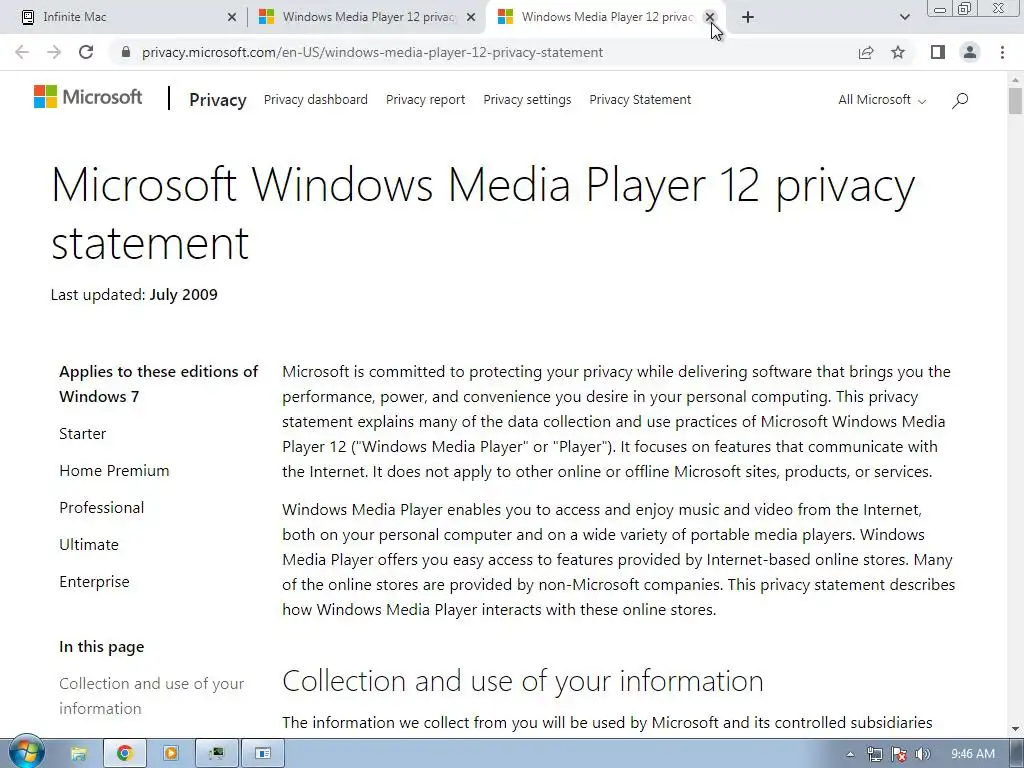Screen dimensions: 1024x768
Task: Click the network tray icon
Action: pos(874,754)
